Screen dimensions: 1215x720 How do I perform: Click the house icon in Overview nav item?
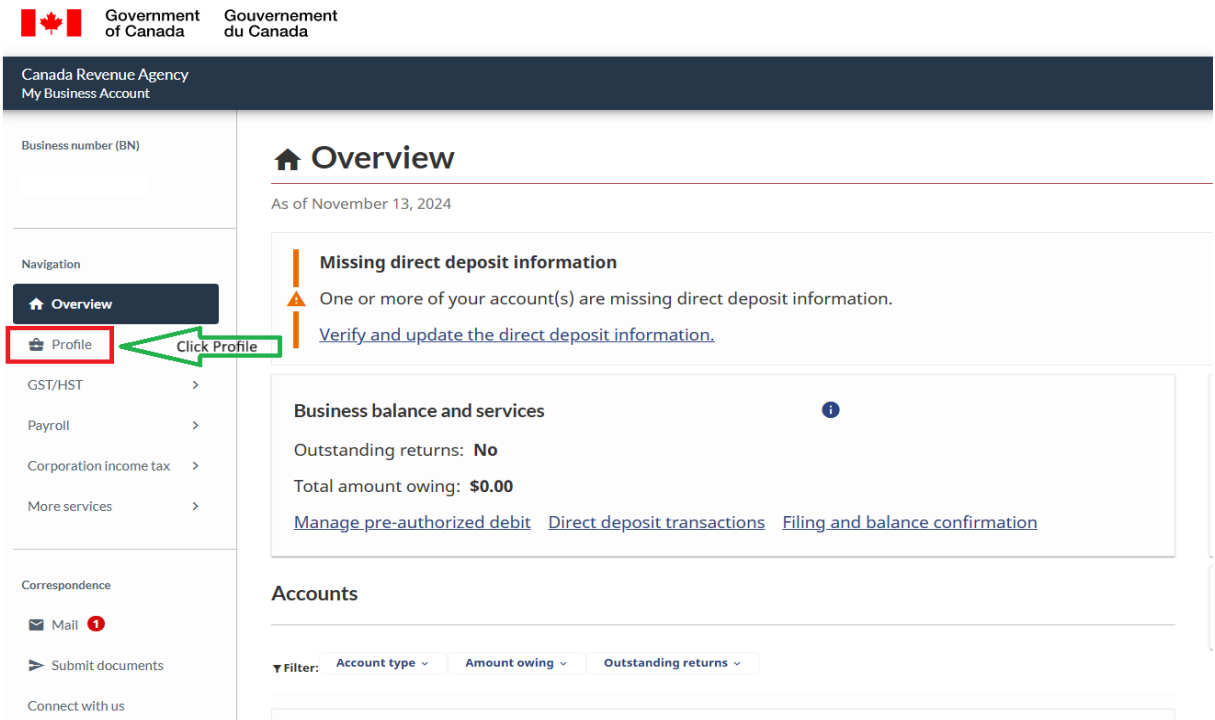(37, 304)
